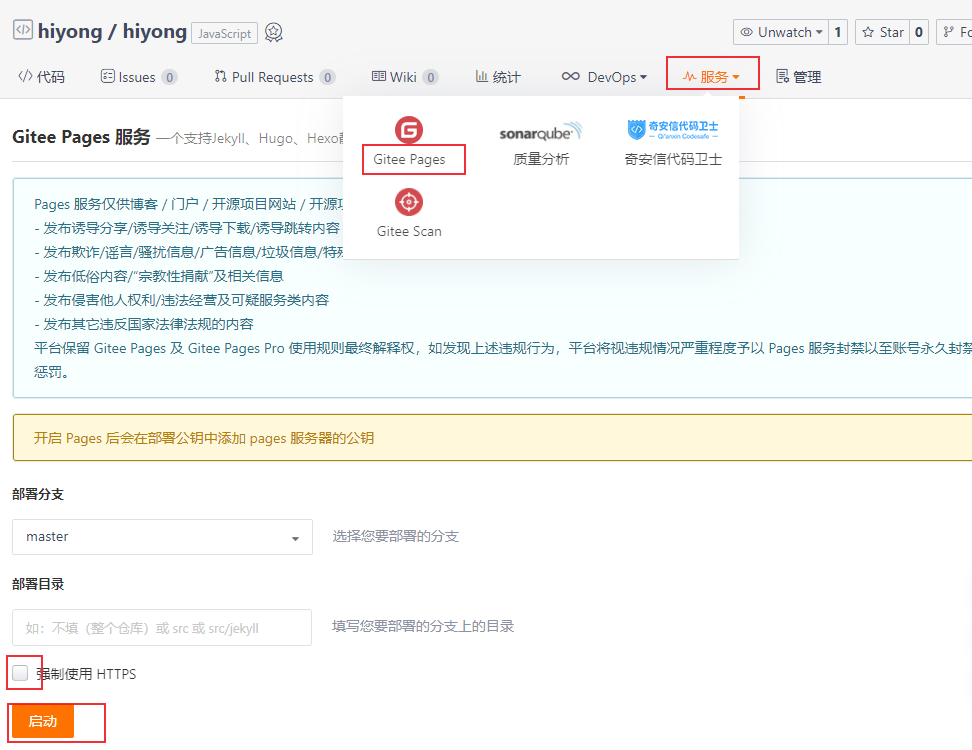972x750 pixels.
Task: Enable the force HTTPS checkbox
Action: [20, 673]
